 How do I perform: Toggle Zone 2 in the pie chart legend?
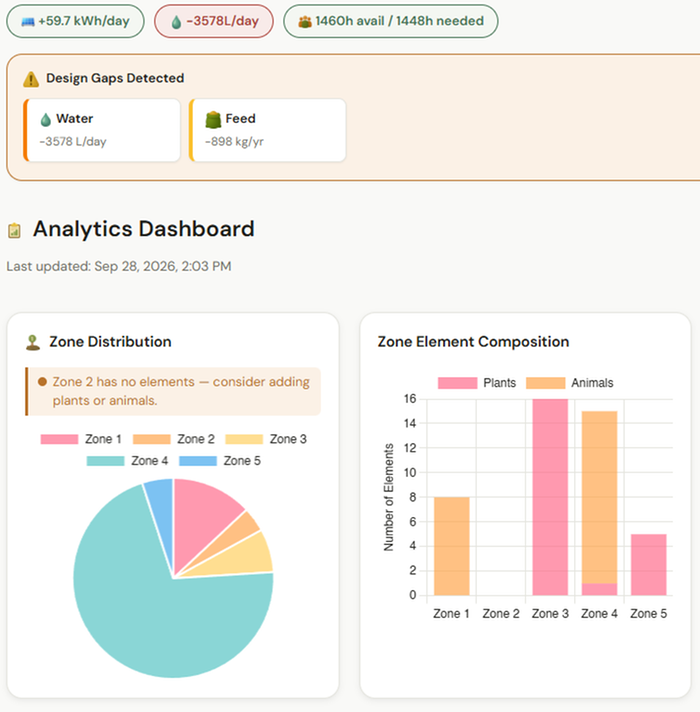pyautogui.click(x=173, y=439)
